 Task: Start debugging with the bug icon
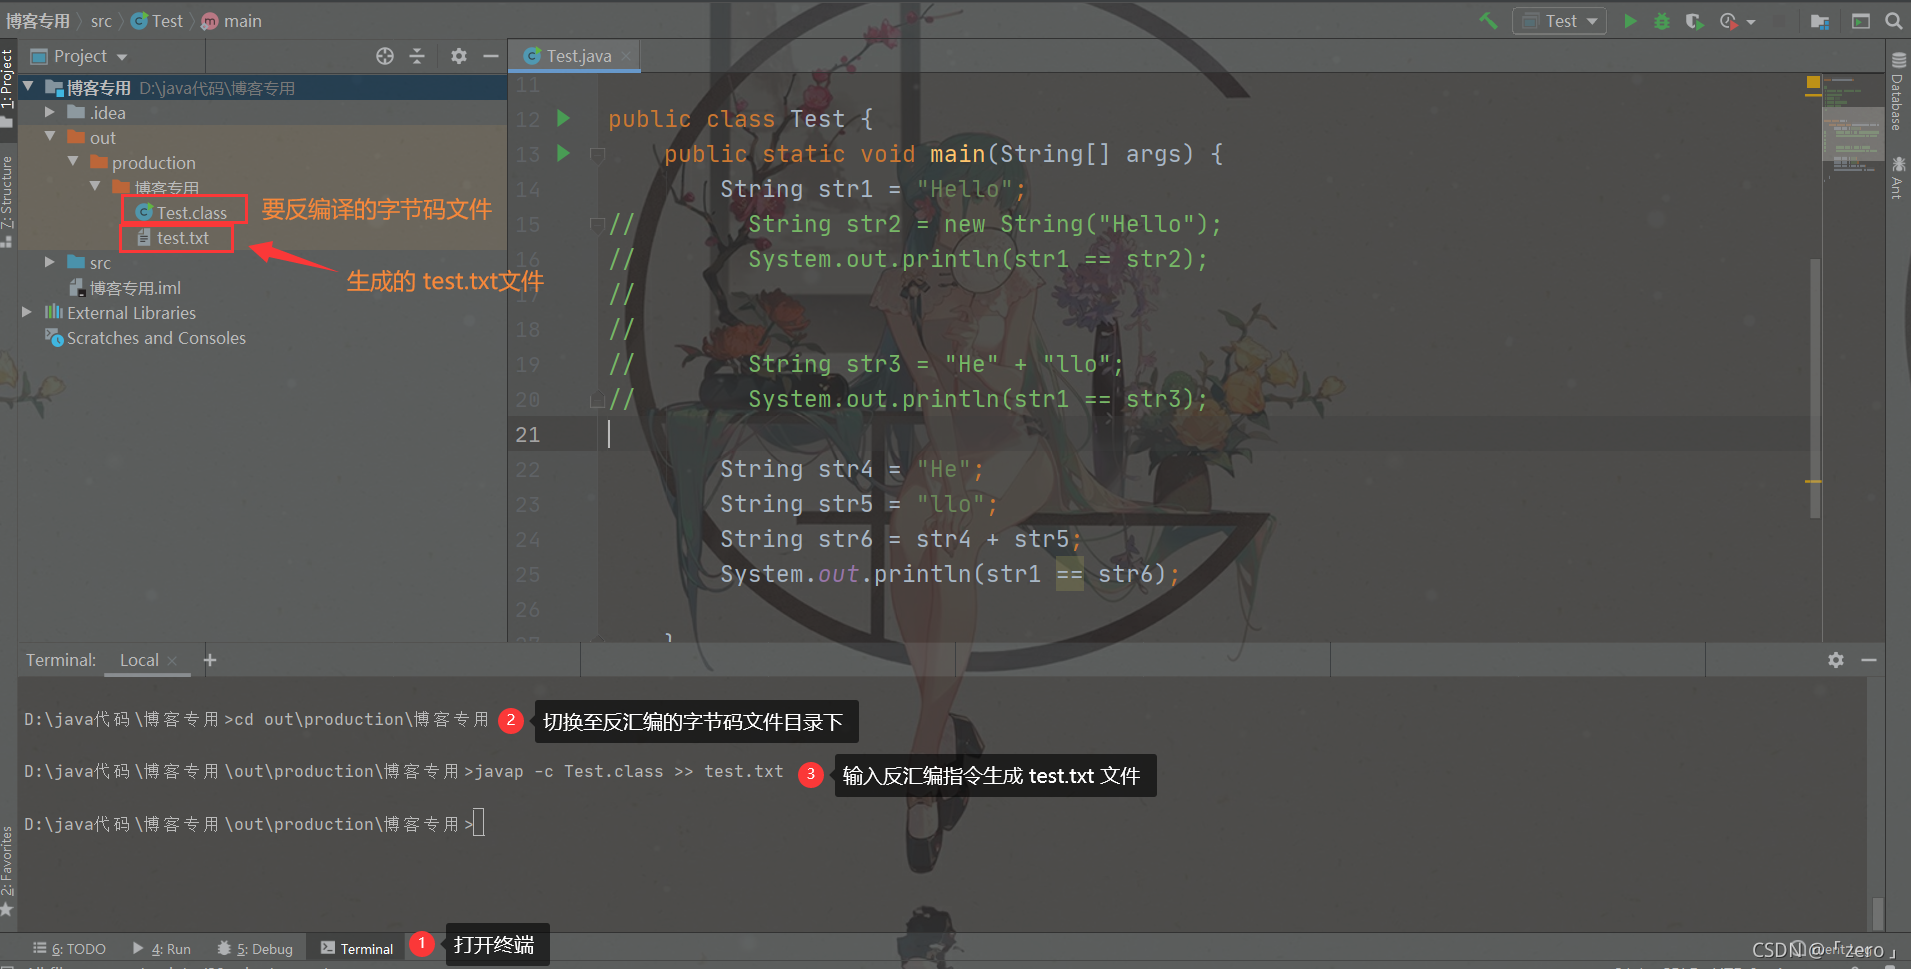1662,21
